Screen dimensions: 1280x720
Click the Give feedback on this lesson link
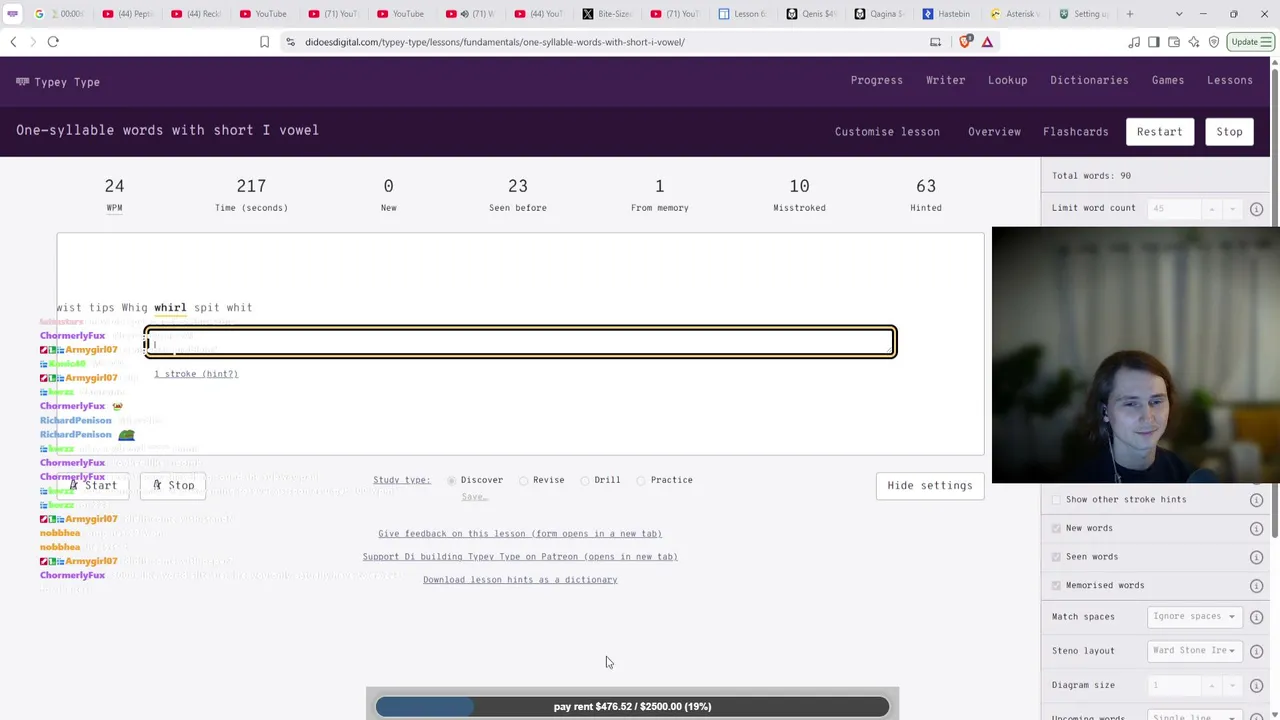[520, 534]
